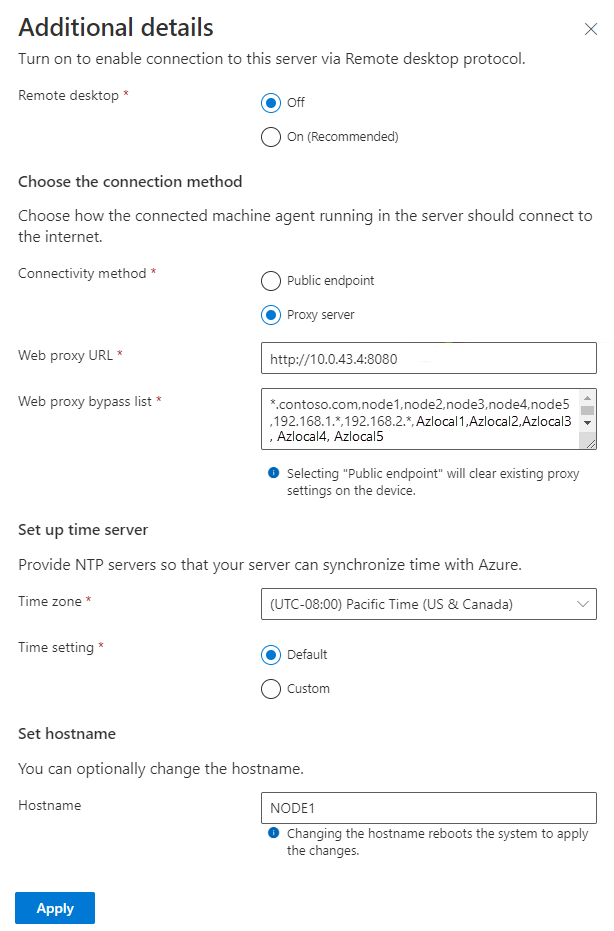Select Remote desktop Off option
The width and height of the screenshot is (614, 931).
(271, 103)
